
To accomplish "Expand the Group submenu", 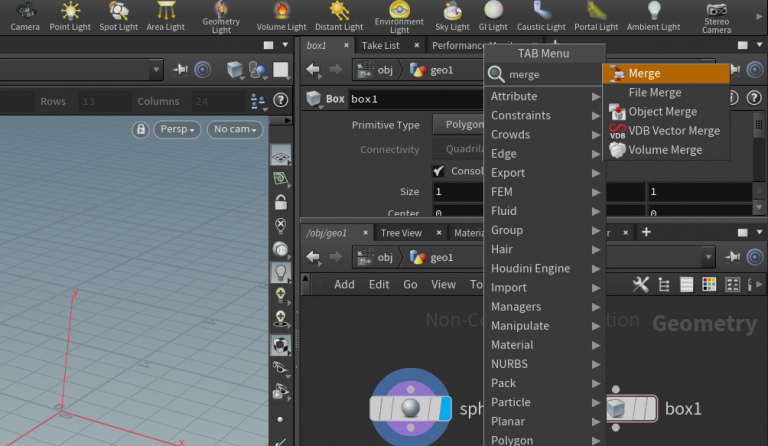I will pyautogui.click(x=545, y=230).
